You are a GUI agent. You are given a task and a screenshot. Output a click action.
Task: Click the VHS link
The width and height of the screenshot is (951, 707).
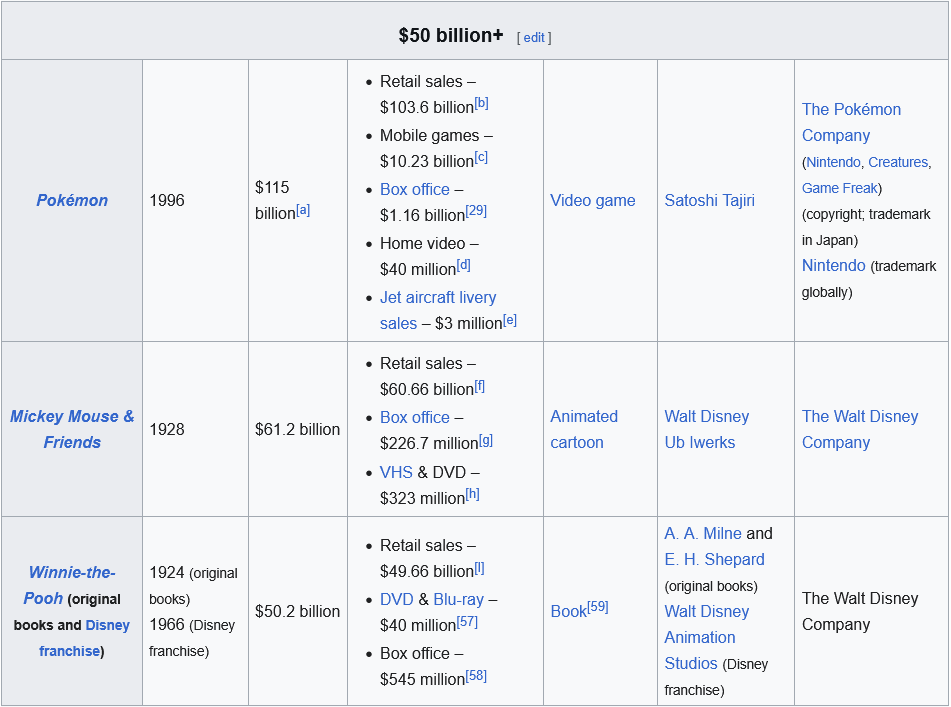click(x=396, y=472)
